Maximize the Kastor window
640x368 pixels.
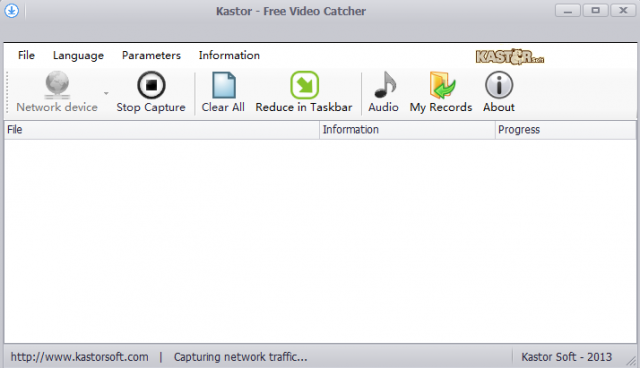click(596, 11)
